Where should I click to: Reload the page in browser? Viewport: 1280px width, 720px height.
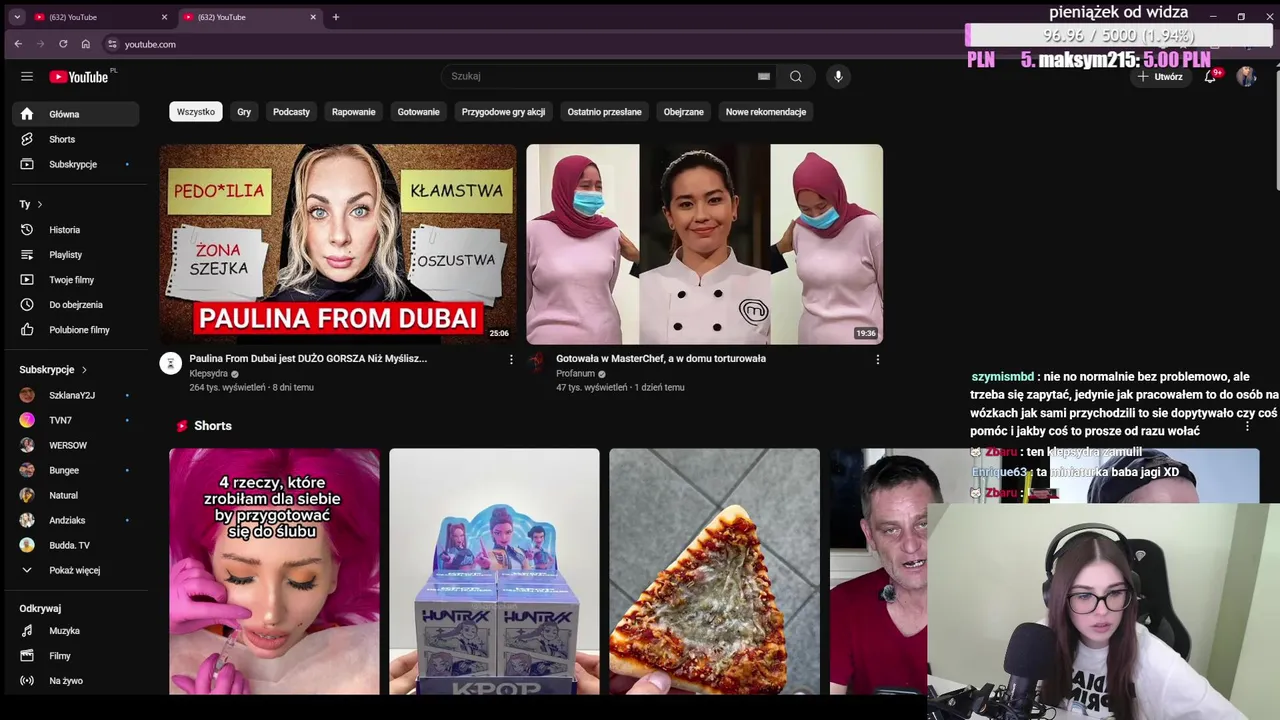pos(63,44)
